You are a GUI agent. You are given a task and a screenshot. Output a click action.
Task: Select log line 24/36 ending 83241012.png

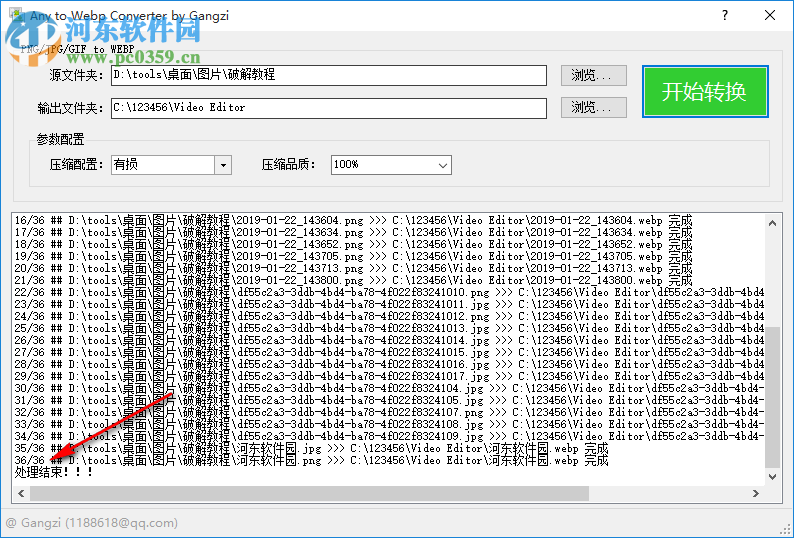[x=389, y=317]
